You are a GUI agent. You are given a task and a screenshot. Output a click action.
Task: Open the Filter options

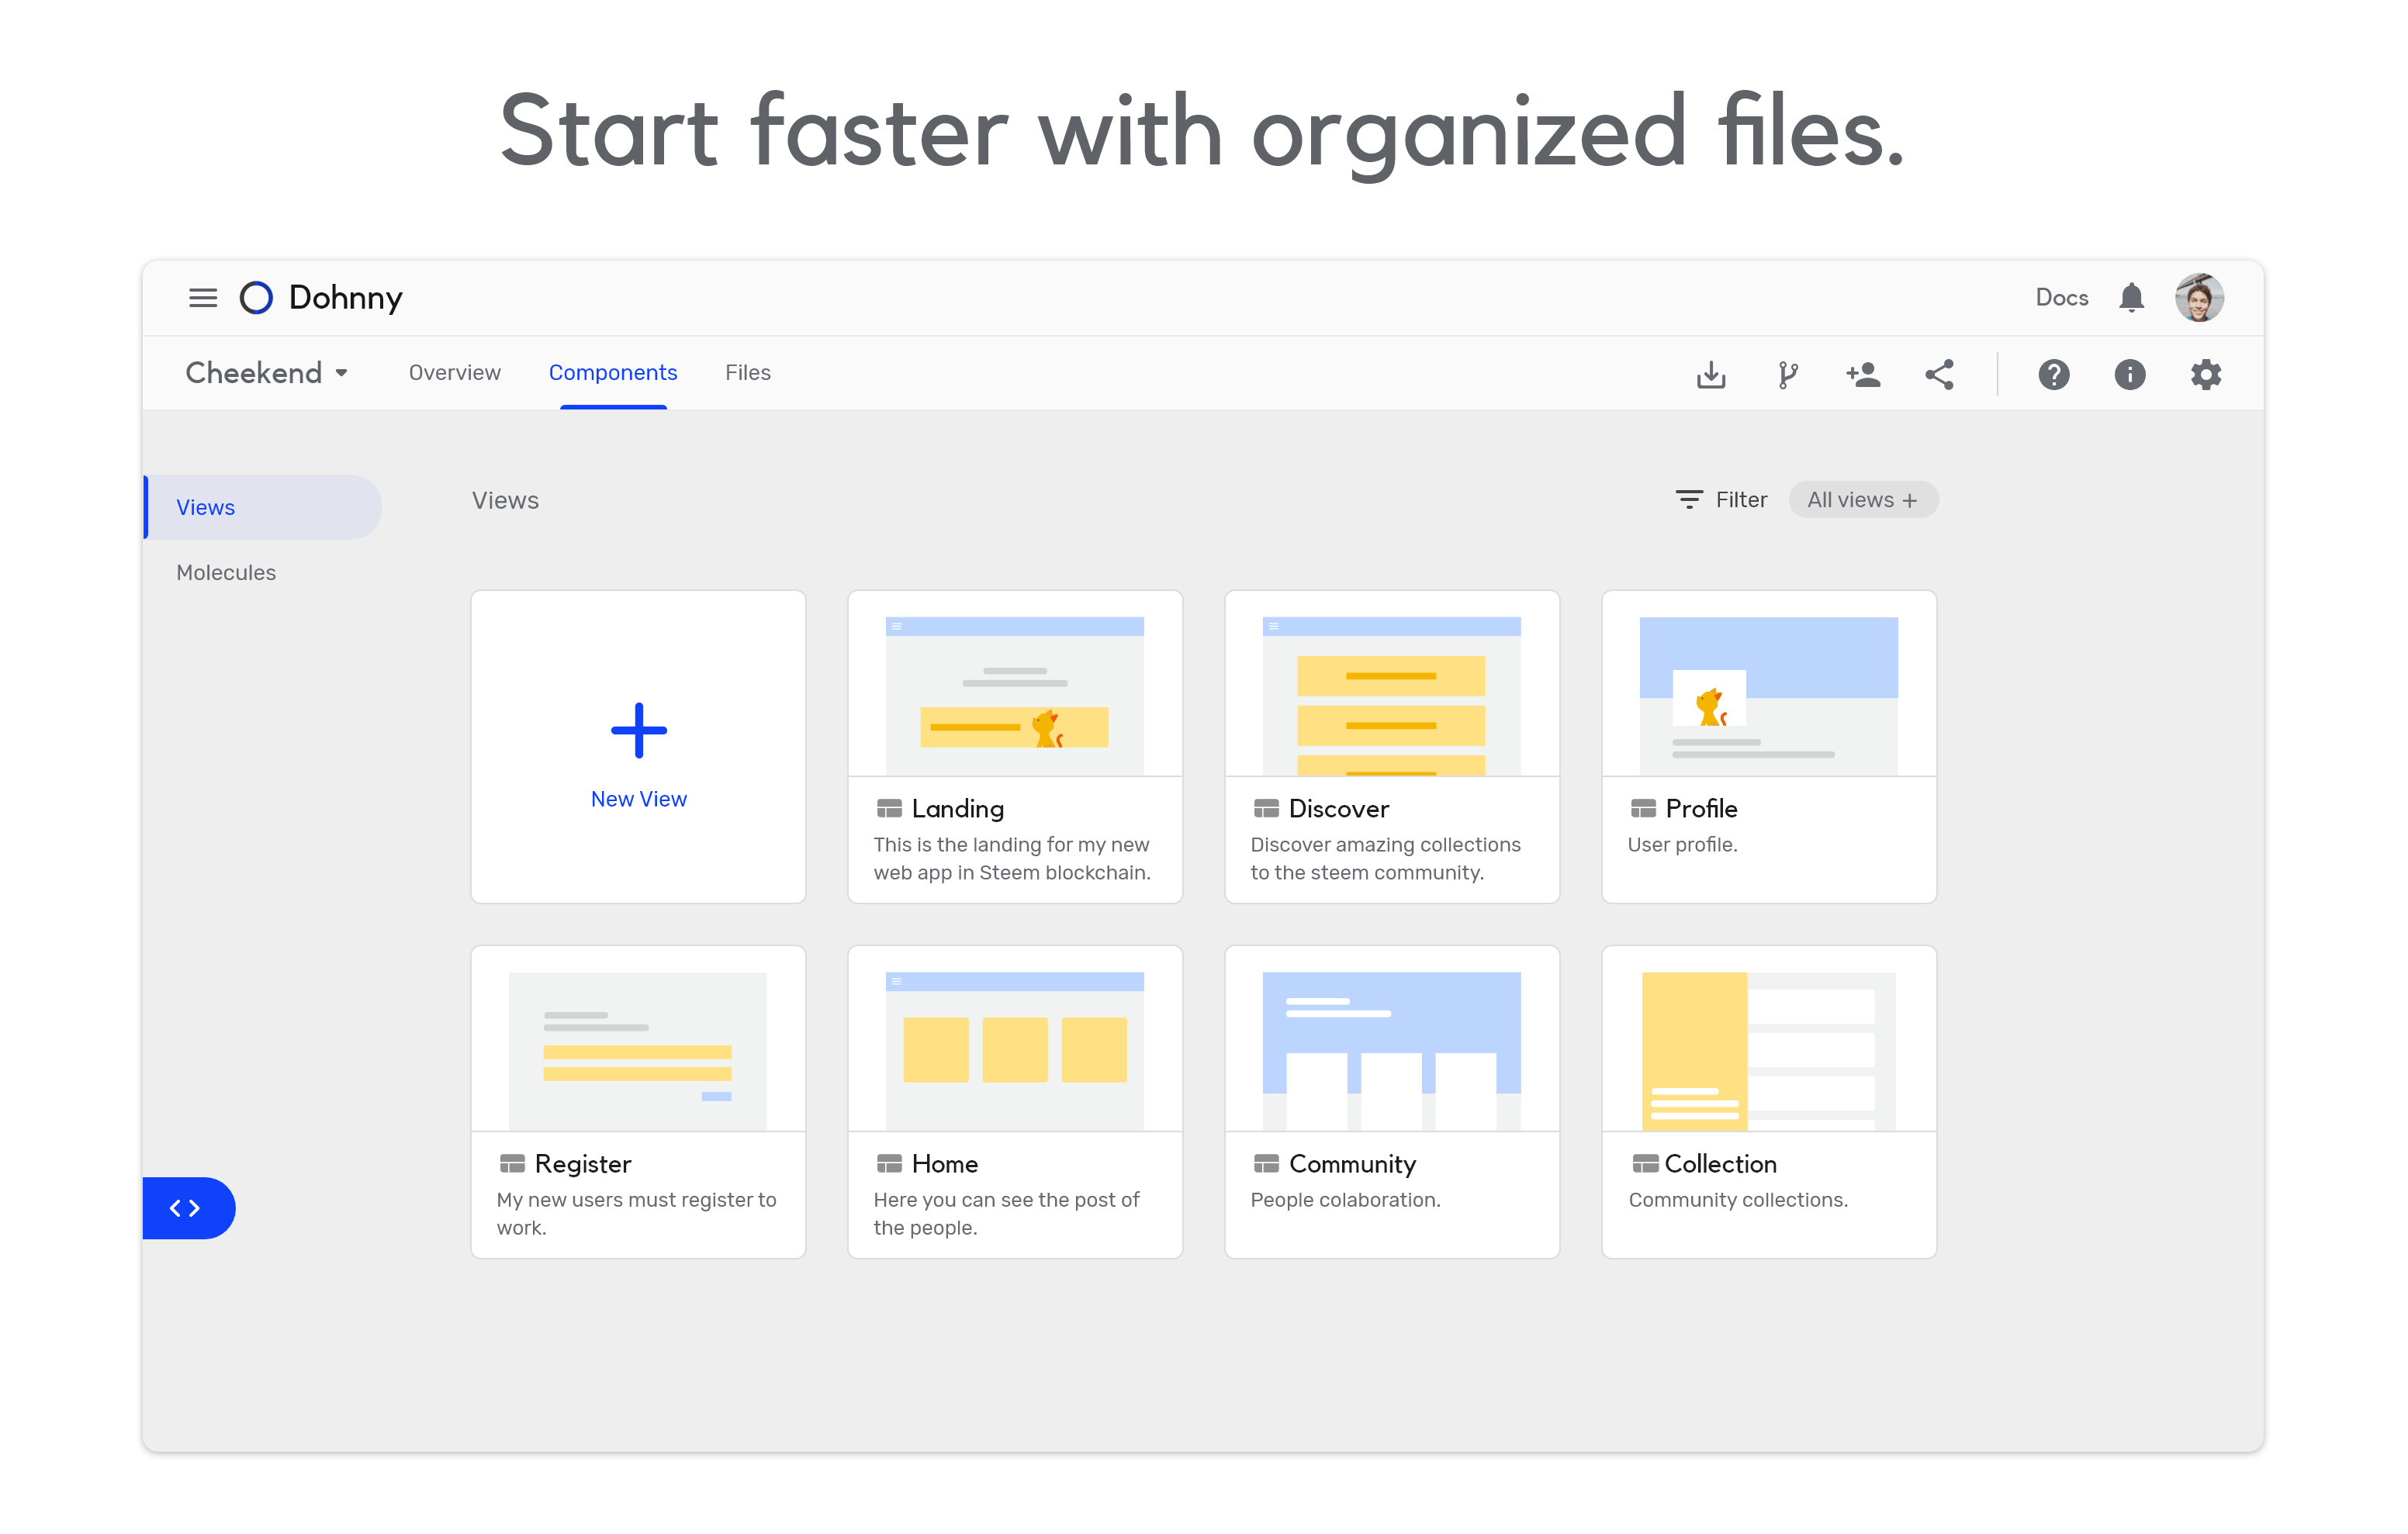(x=1721, y=500)
